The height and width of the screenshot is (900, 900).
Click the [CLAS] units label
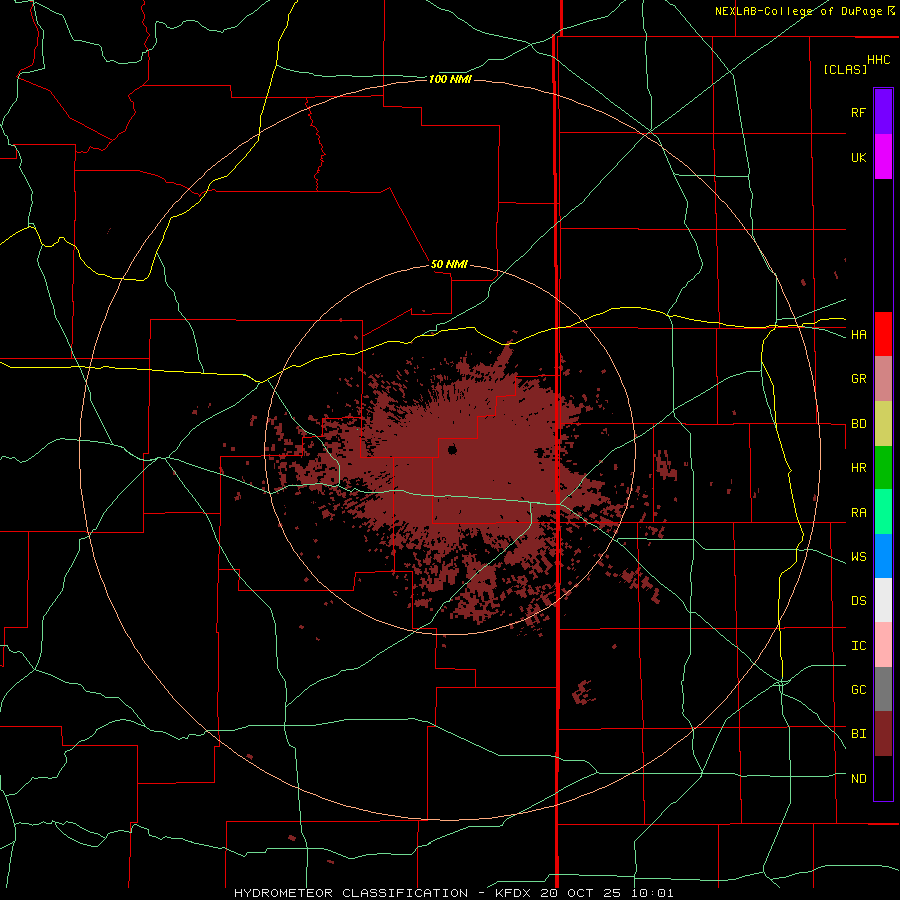click(845, 69)
